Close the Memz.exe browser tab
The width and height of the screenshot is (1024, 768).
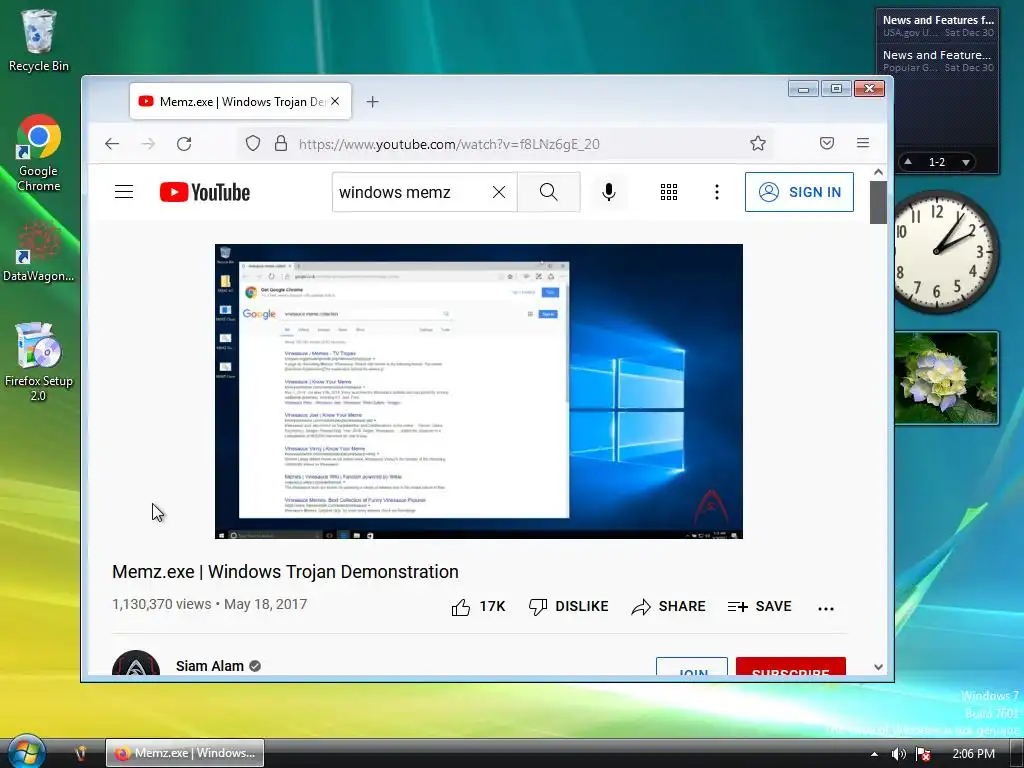tap(335, 101)
